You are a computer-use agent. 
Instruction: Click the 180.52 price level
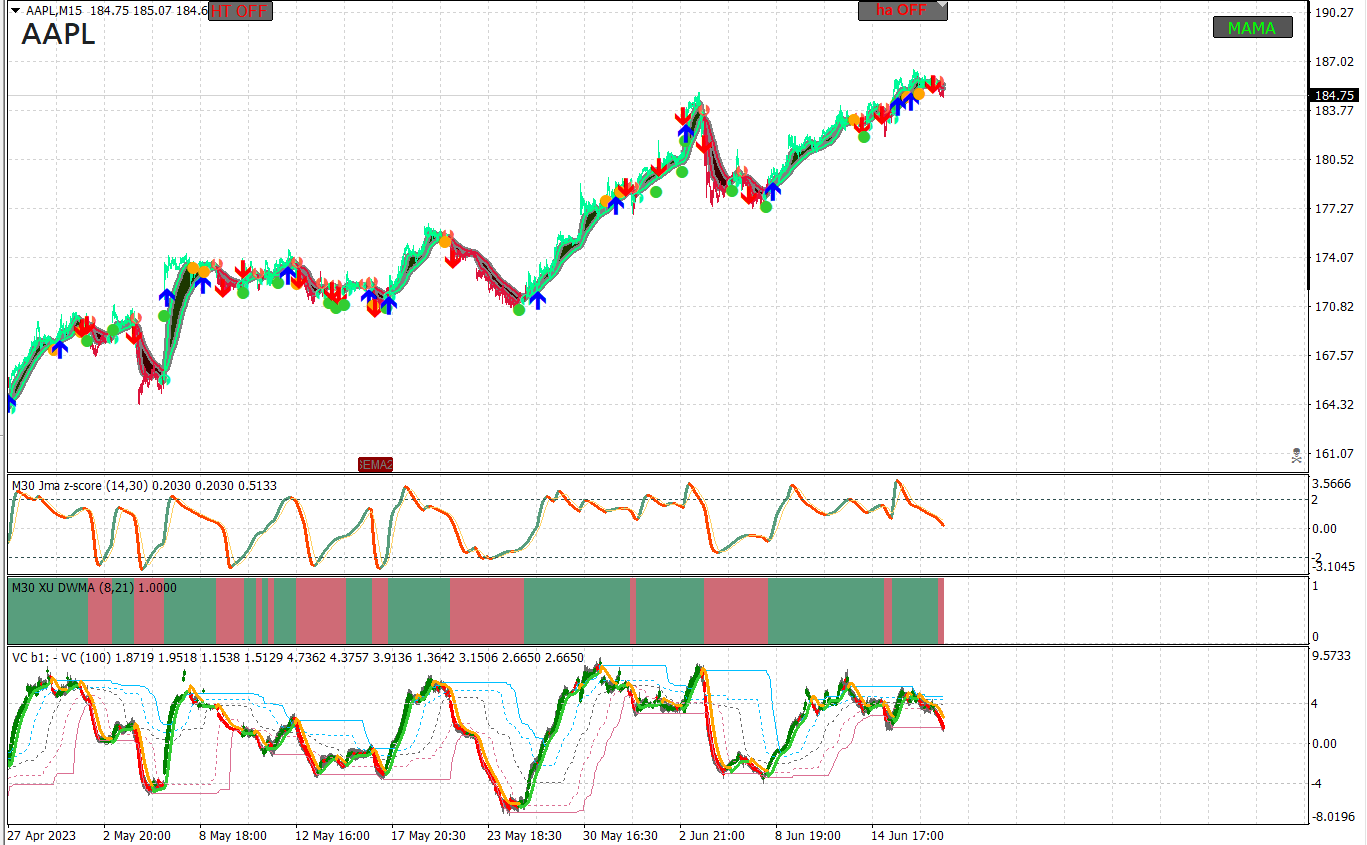click(1334, 160)
